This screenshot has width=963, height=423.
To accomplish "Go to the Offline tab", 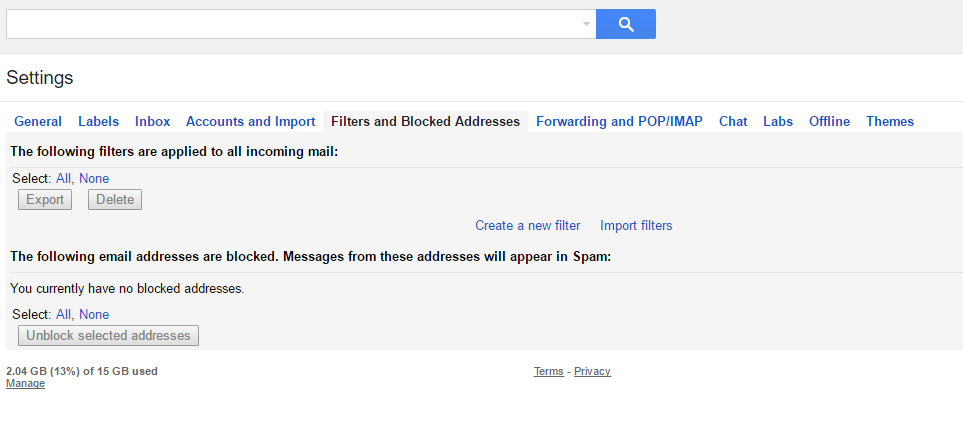I will click(829, 122).
